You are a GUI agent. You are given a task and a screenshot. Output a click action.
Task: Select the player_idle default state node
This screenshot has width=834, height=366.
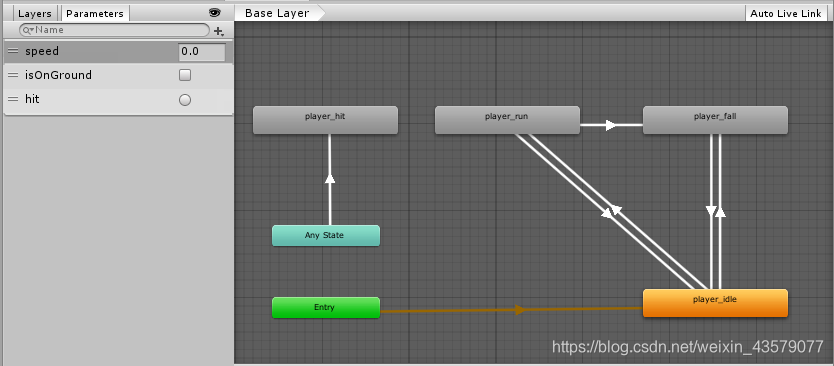tap(715, 303)
